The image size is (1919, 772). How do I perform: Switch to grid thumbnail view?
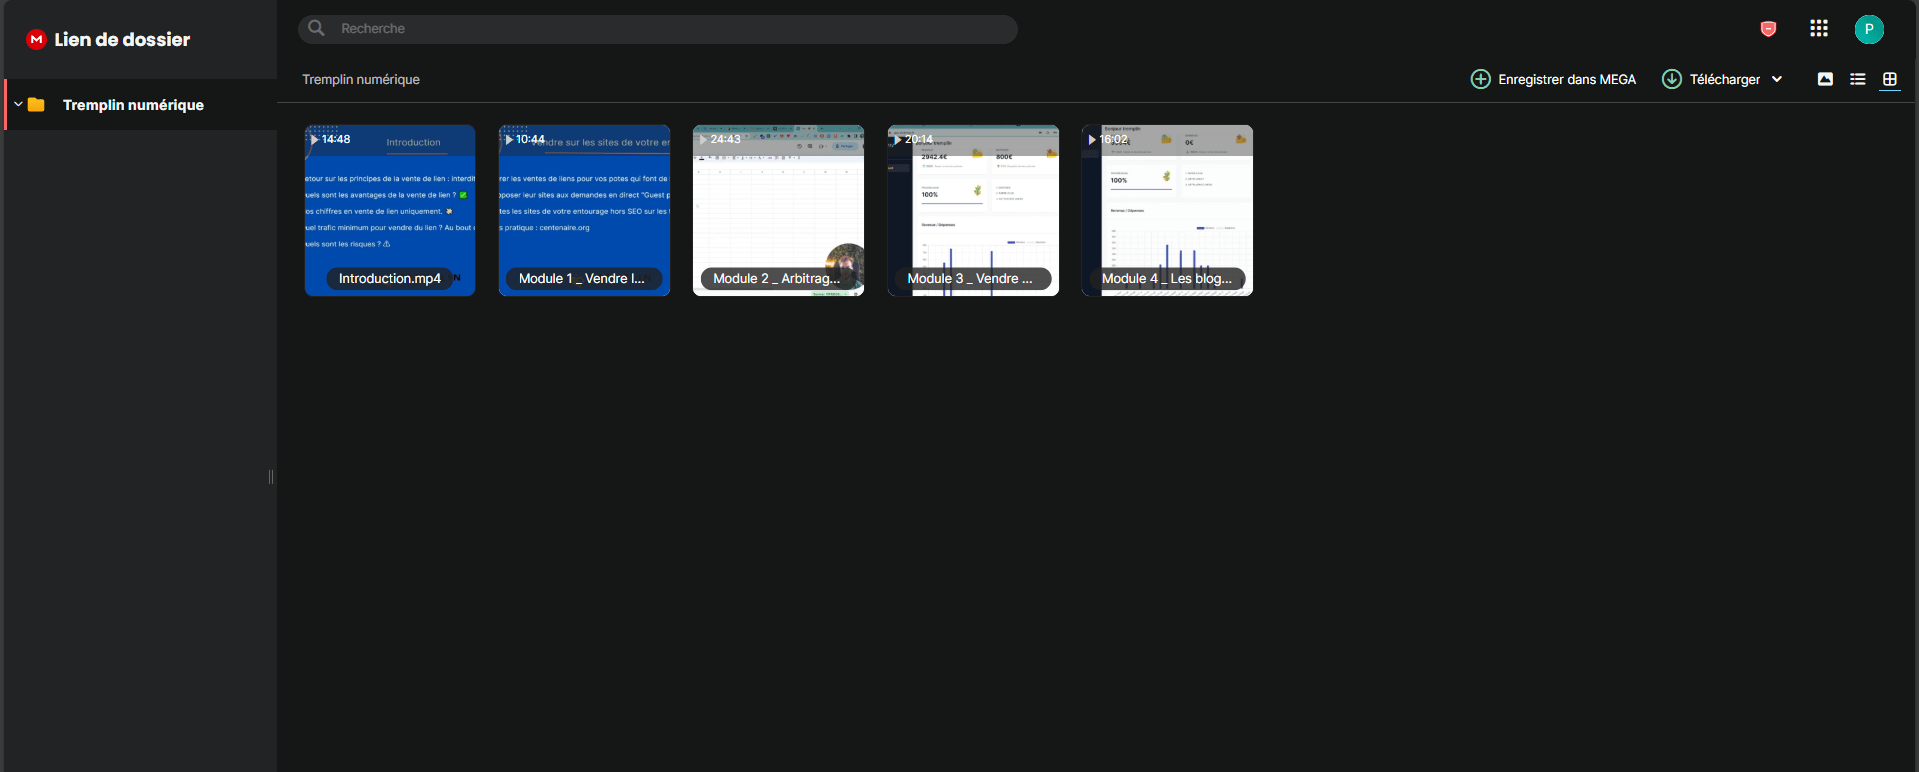[1890, 79]
